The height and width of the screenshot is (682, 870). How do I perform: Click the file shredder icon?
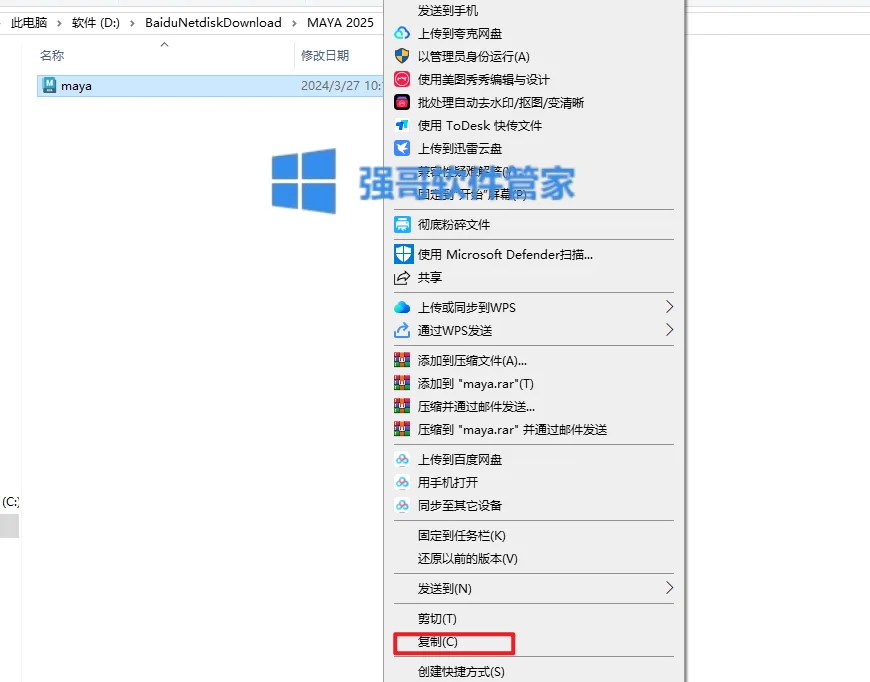402,224
